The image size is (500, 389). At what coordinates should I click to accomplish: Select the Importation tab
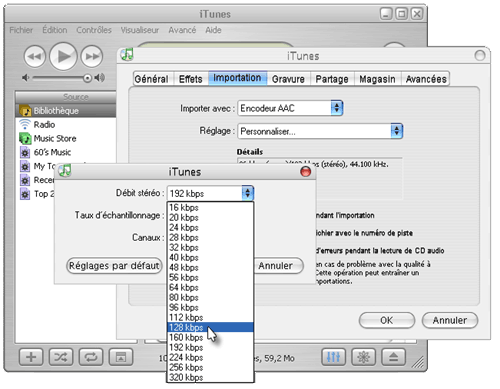coord(237,78)
